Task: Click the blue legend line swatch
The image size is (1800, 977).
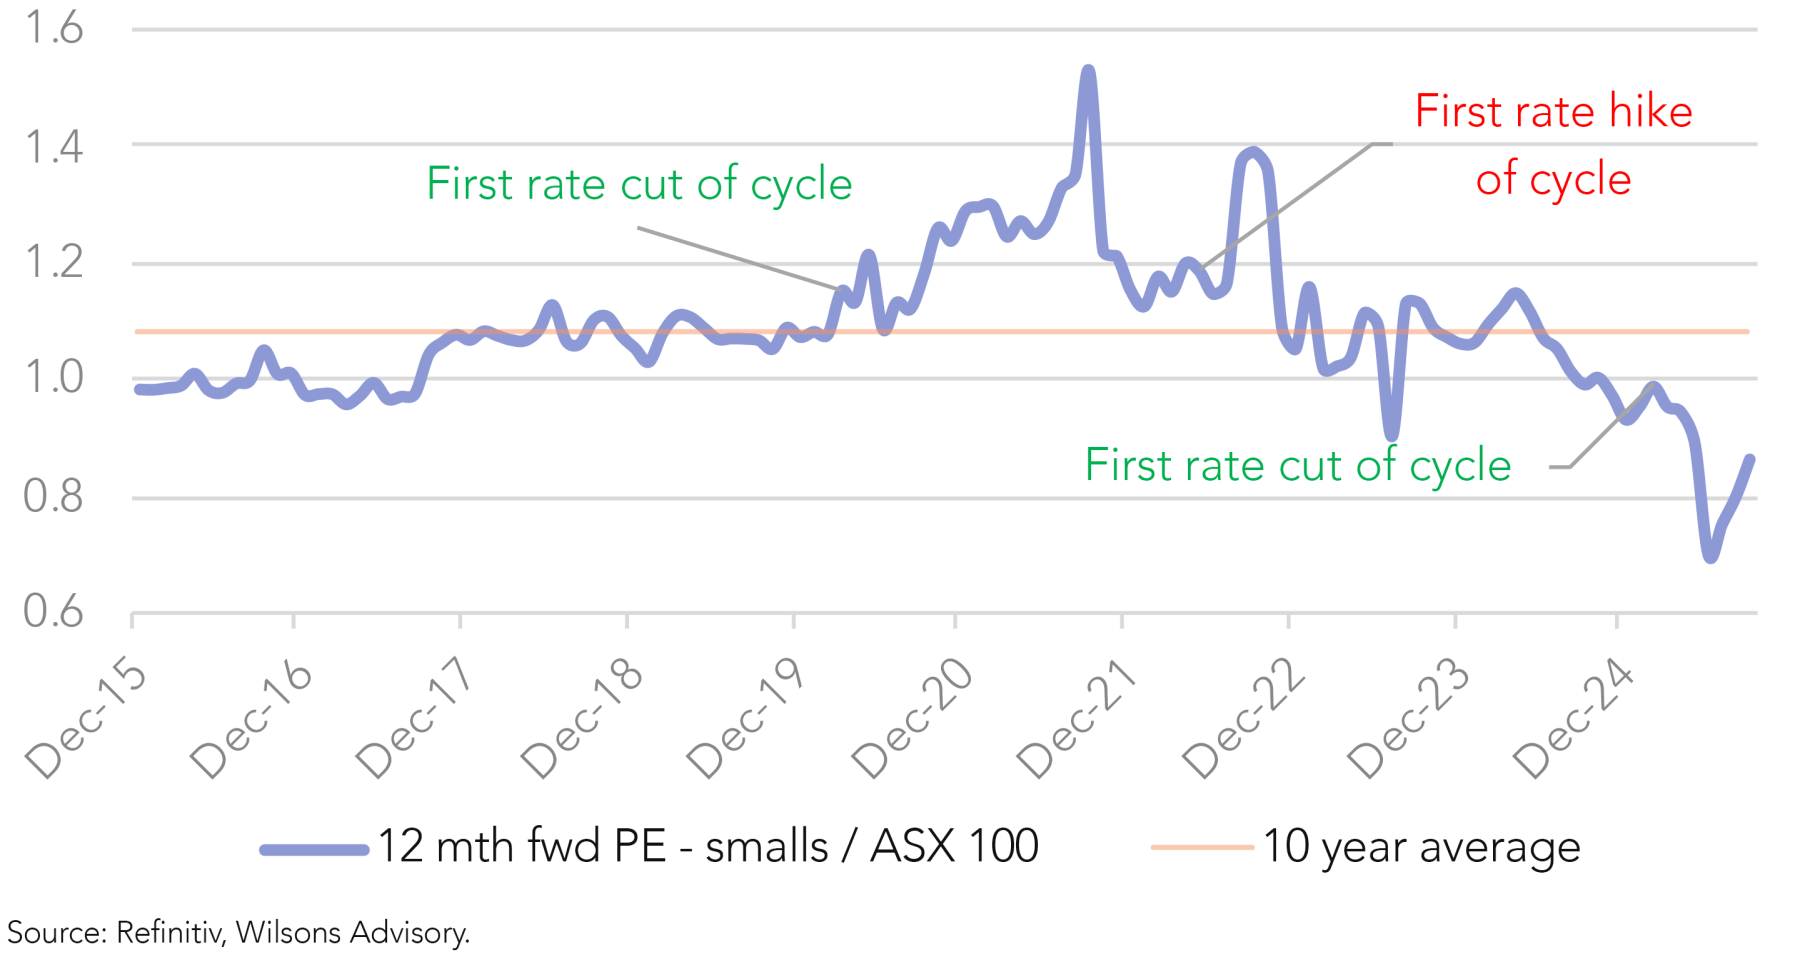Action: (314, 850)
